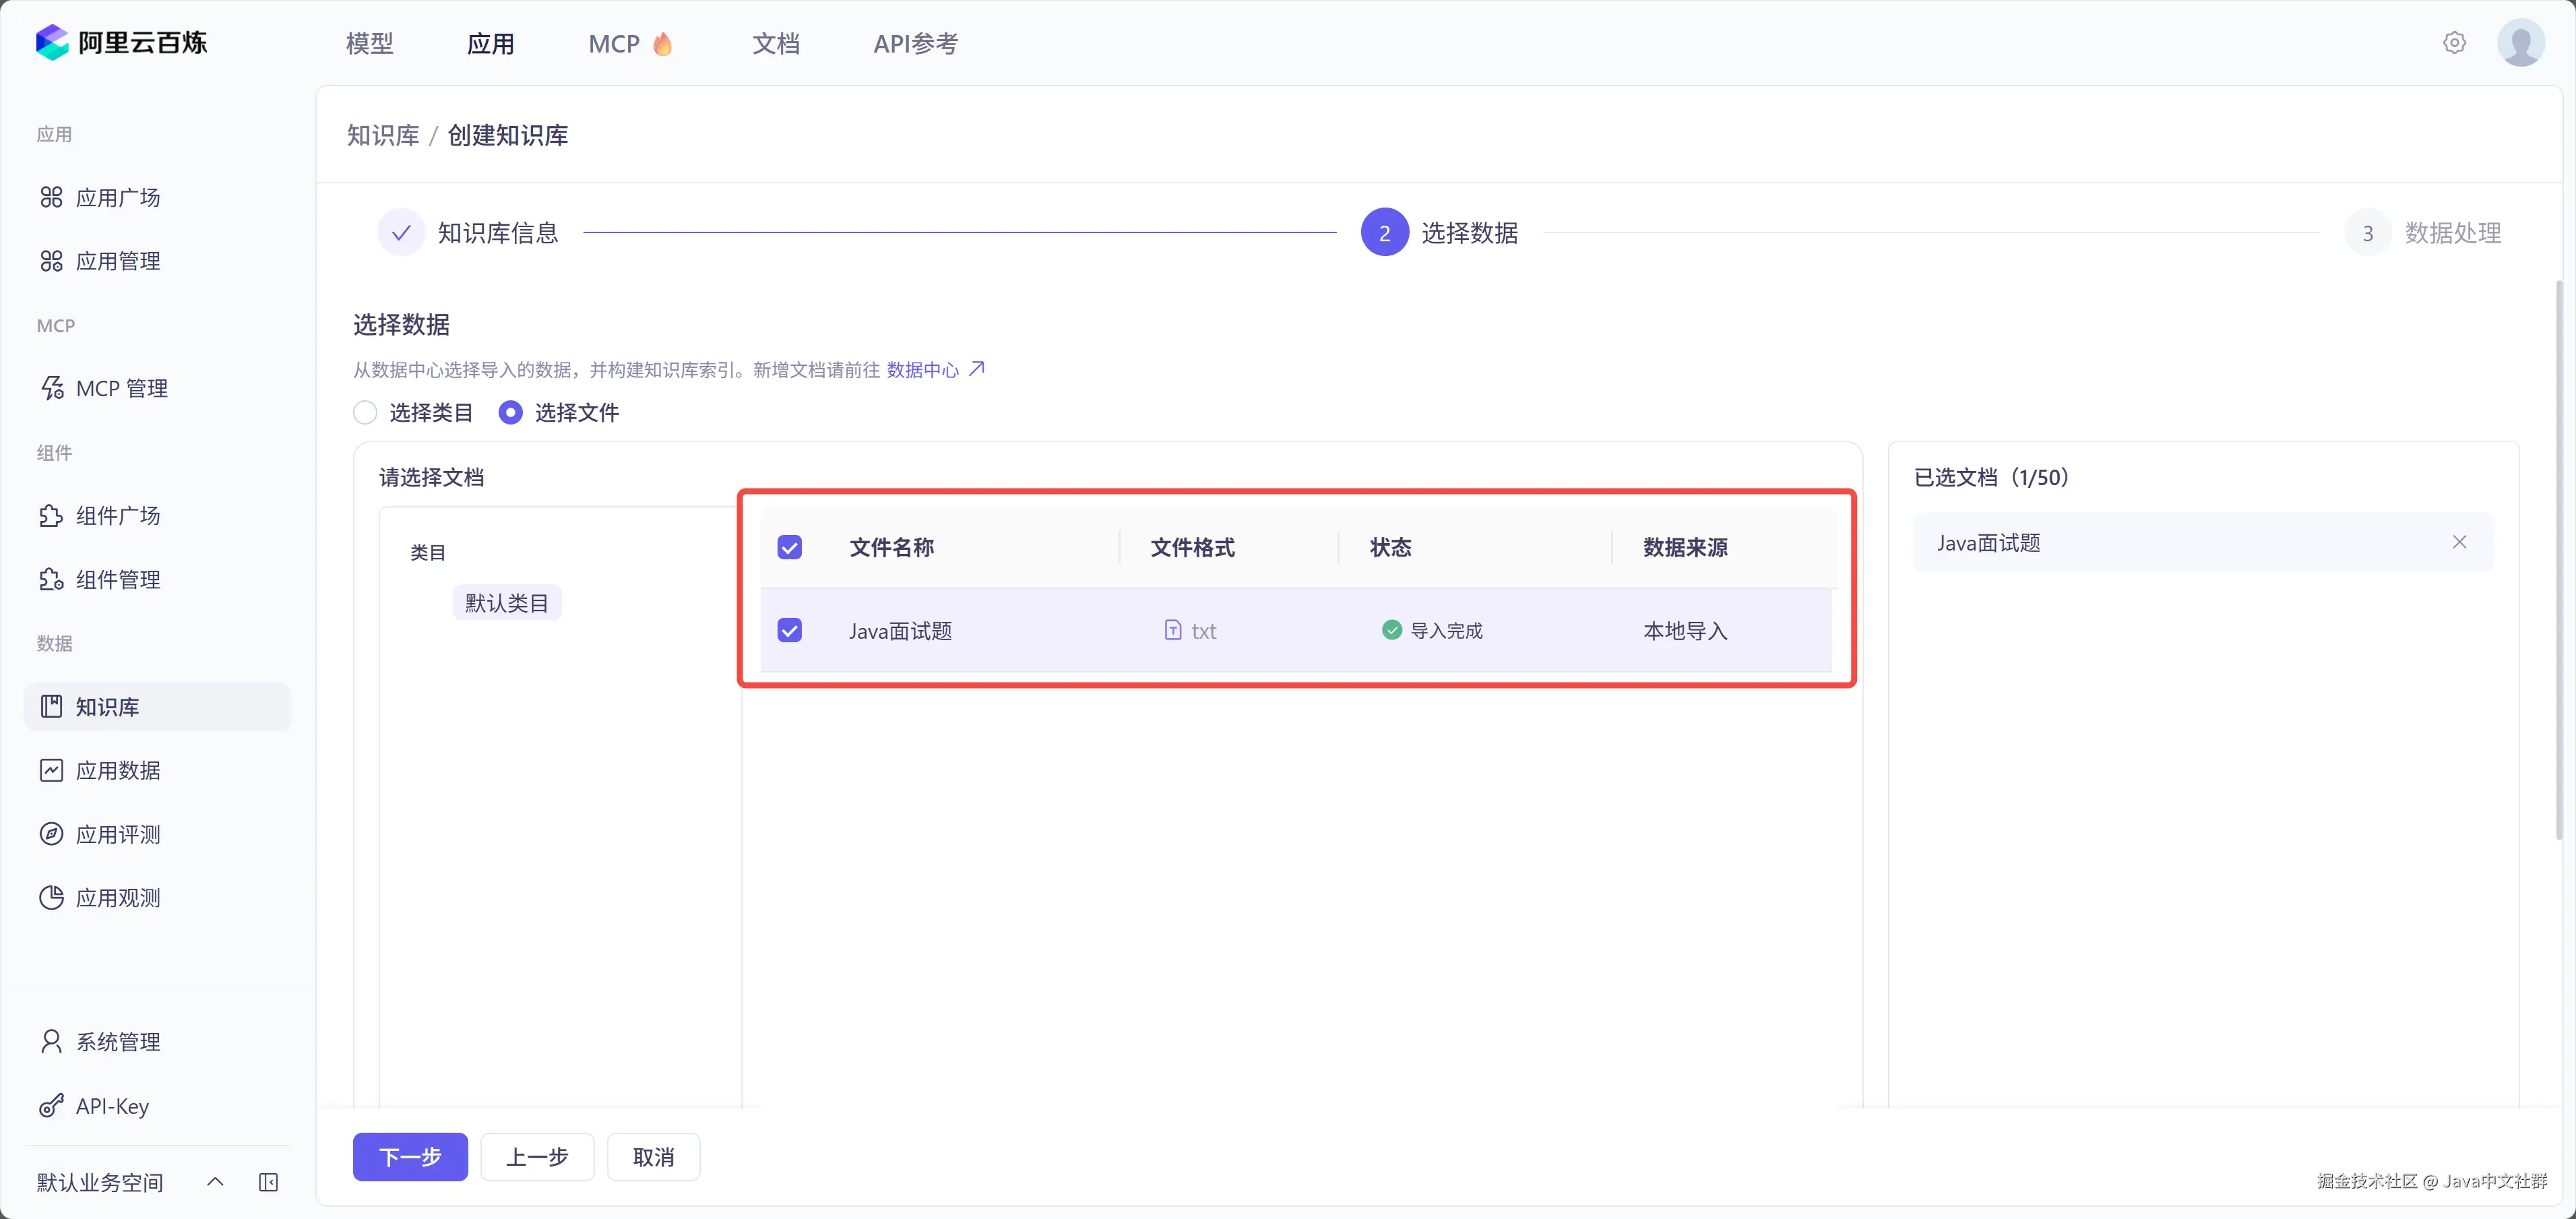Open the 文档 top navigation tab

[775, 44]
